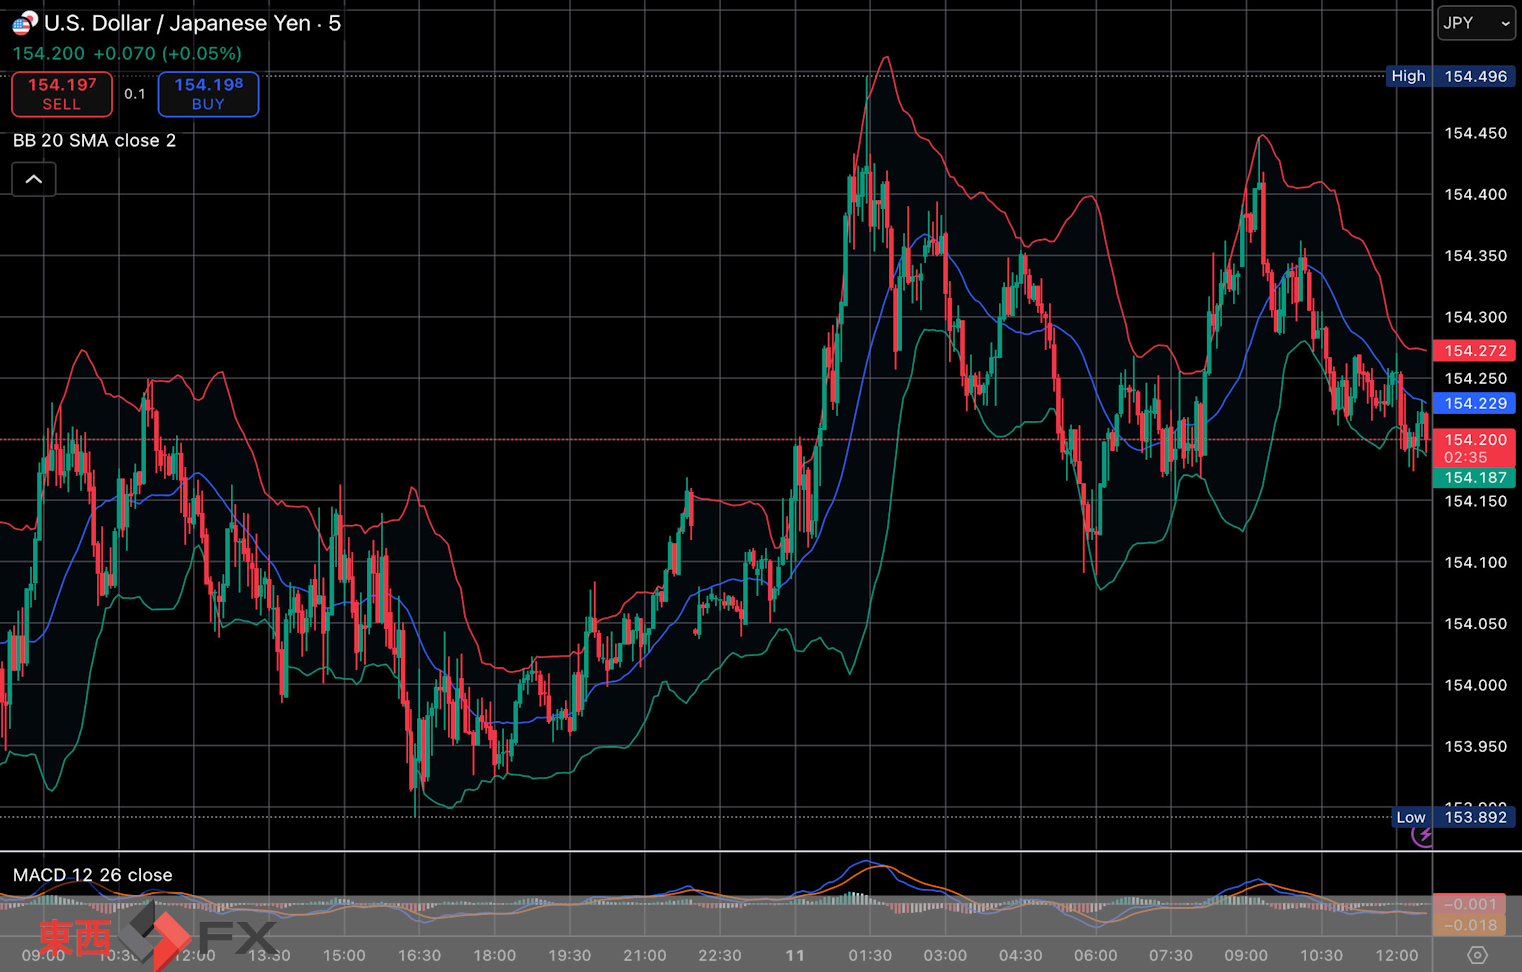Select the BB 20 SMA close 2 indicator legend
The width and height of the screenshot is (1522, 972).
(94, 141)
